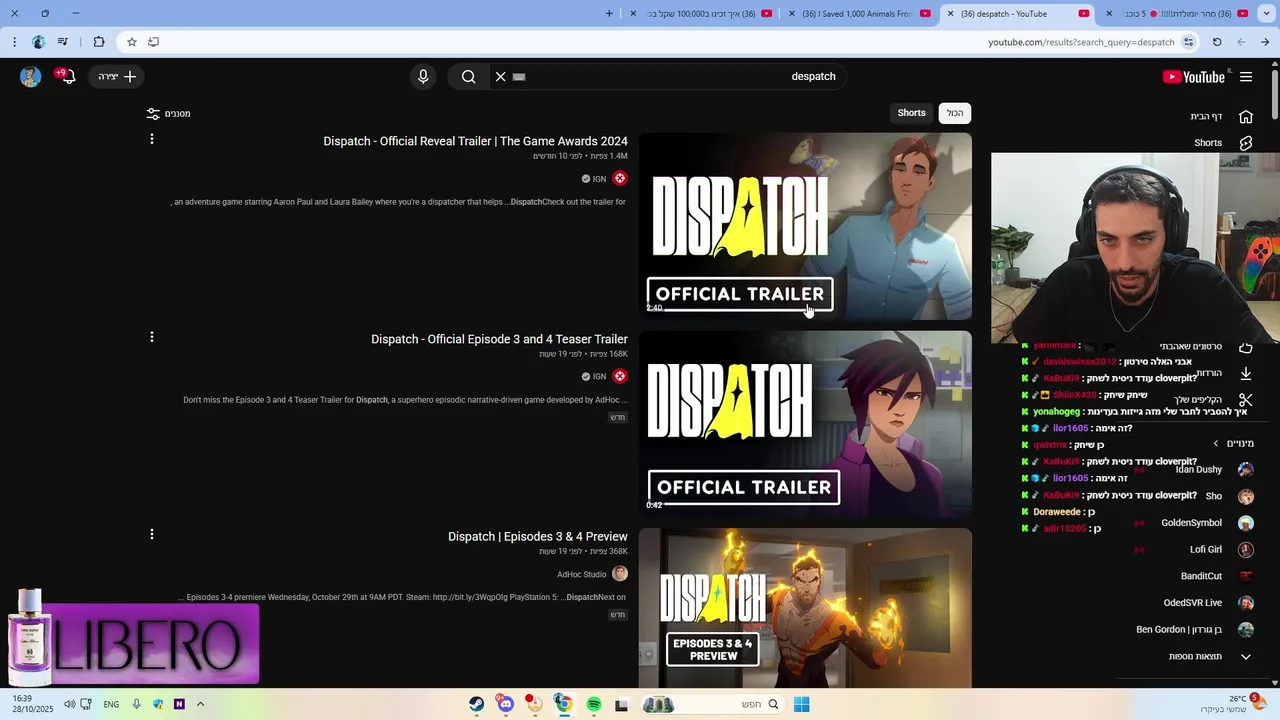Open GoldenSymbol subscription
Image resolution: width=1280 pixels, height=720 pixels.
pyautogui.click(x=1206, y=523)
